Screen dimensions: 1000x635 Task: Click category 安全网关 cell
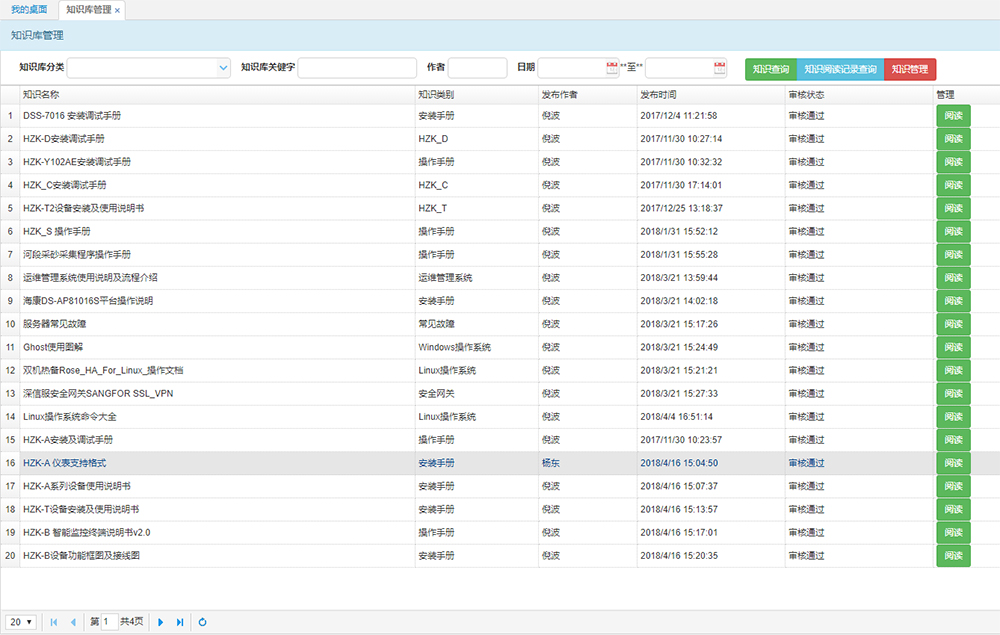437,394
